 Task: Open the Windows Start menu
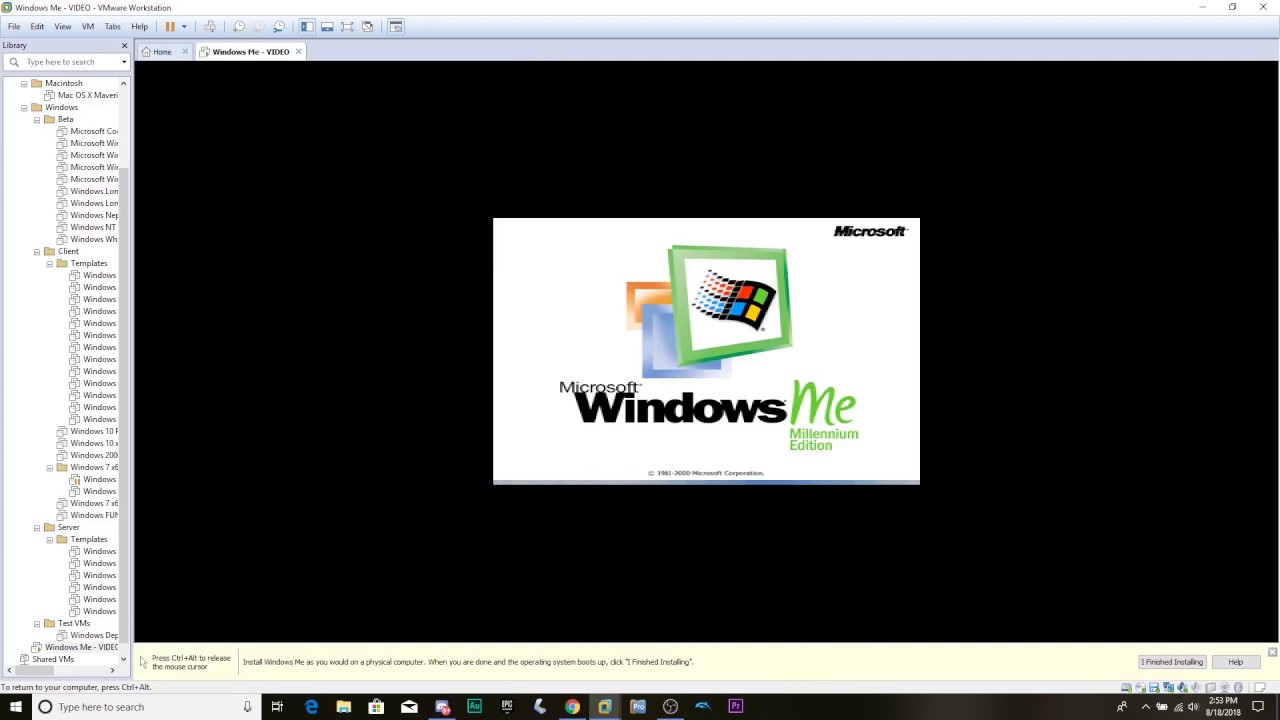pyautogui.click(x=16, y=707)
